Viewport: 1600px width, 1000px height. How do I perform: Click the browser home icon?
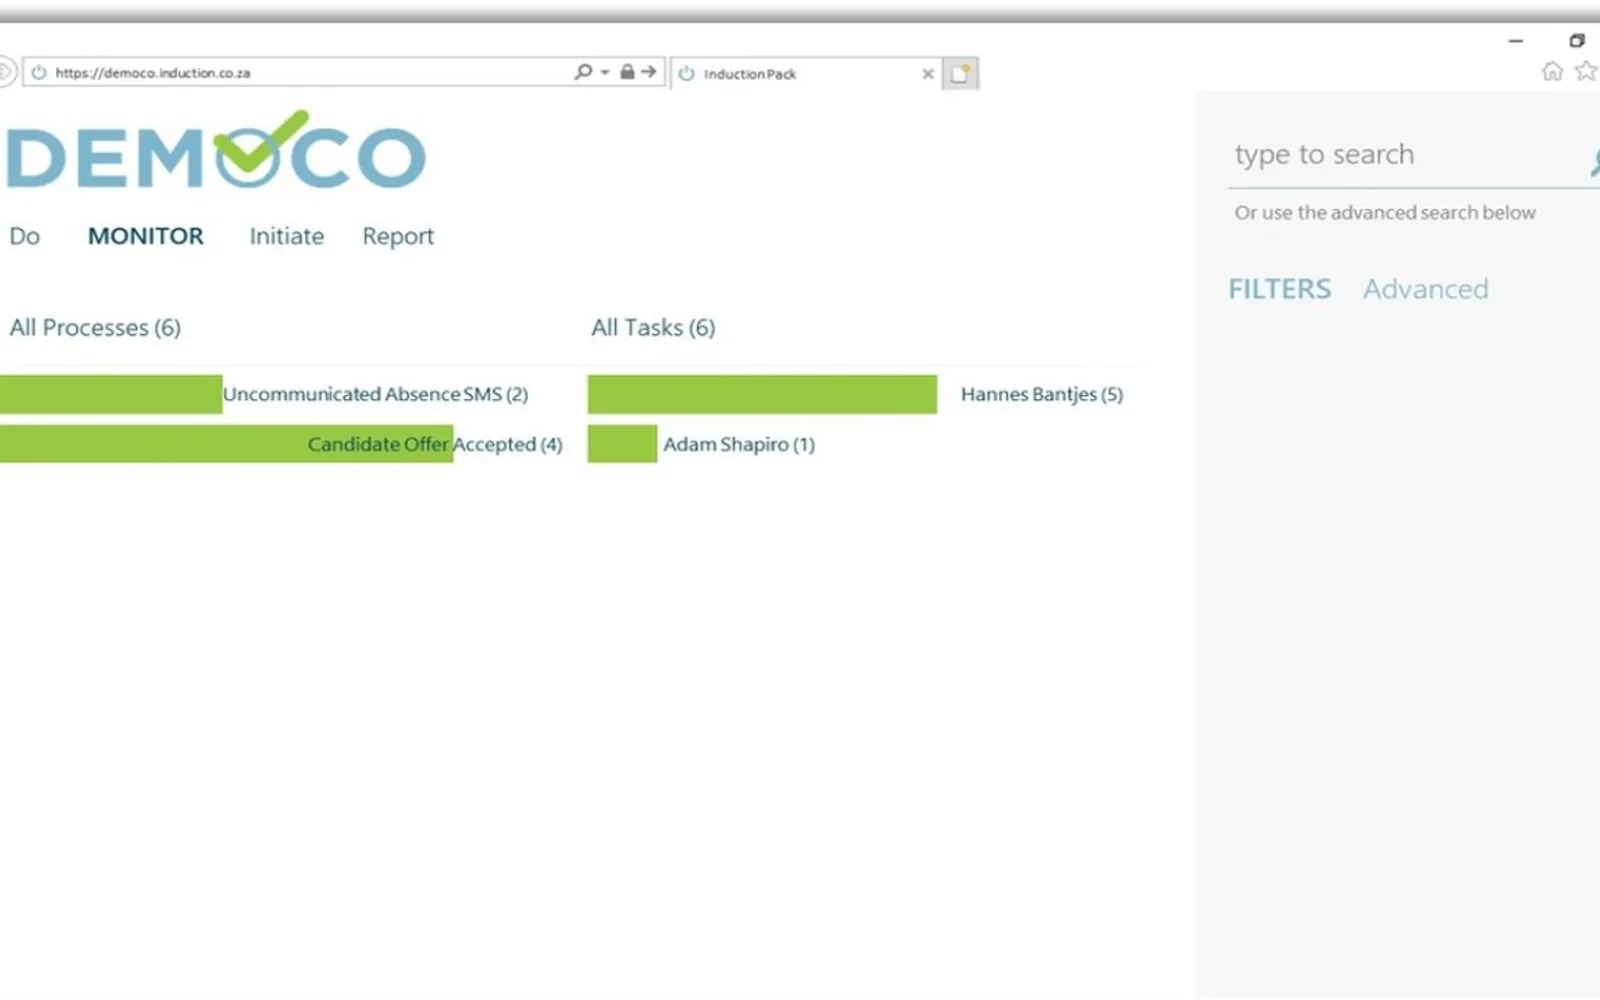1552,71
